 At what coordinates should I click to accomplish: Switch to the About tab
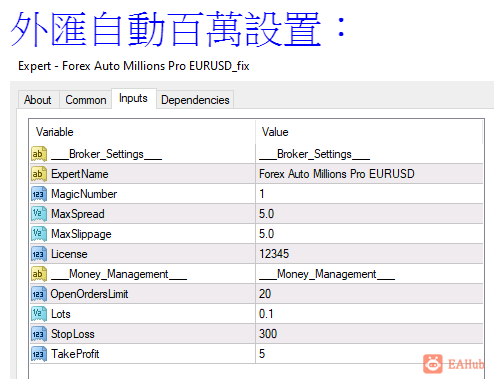[38, 100]
